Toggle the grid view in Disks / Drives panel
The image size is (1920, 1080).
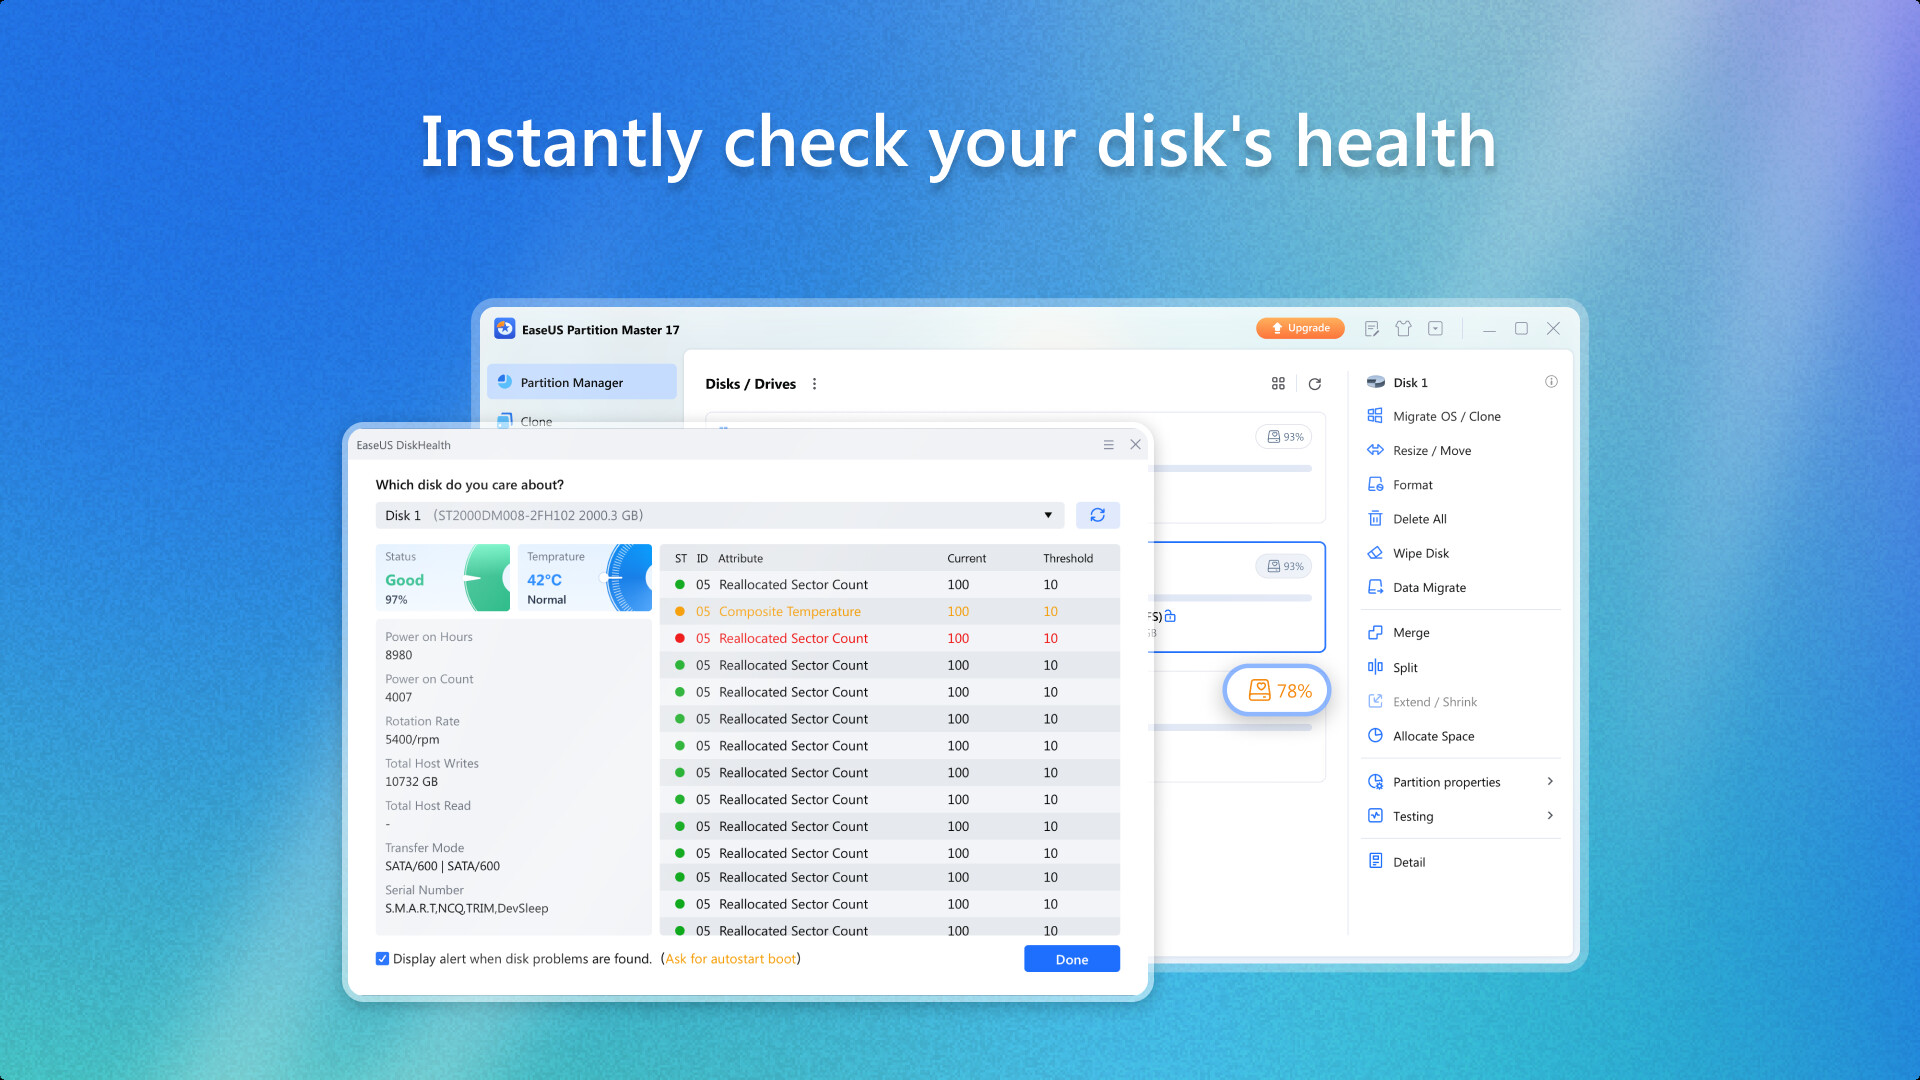coord(1278,383)
